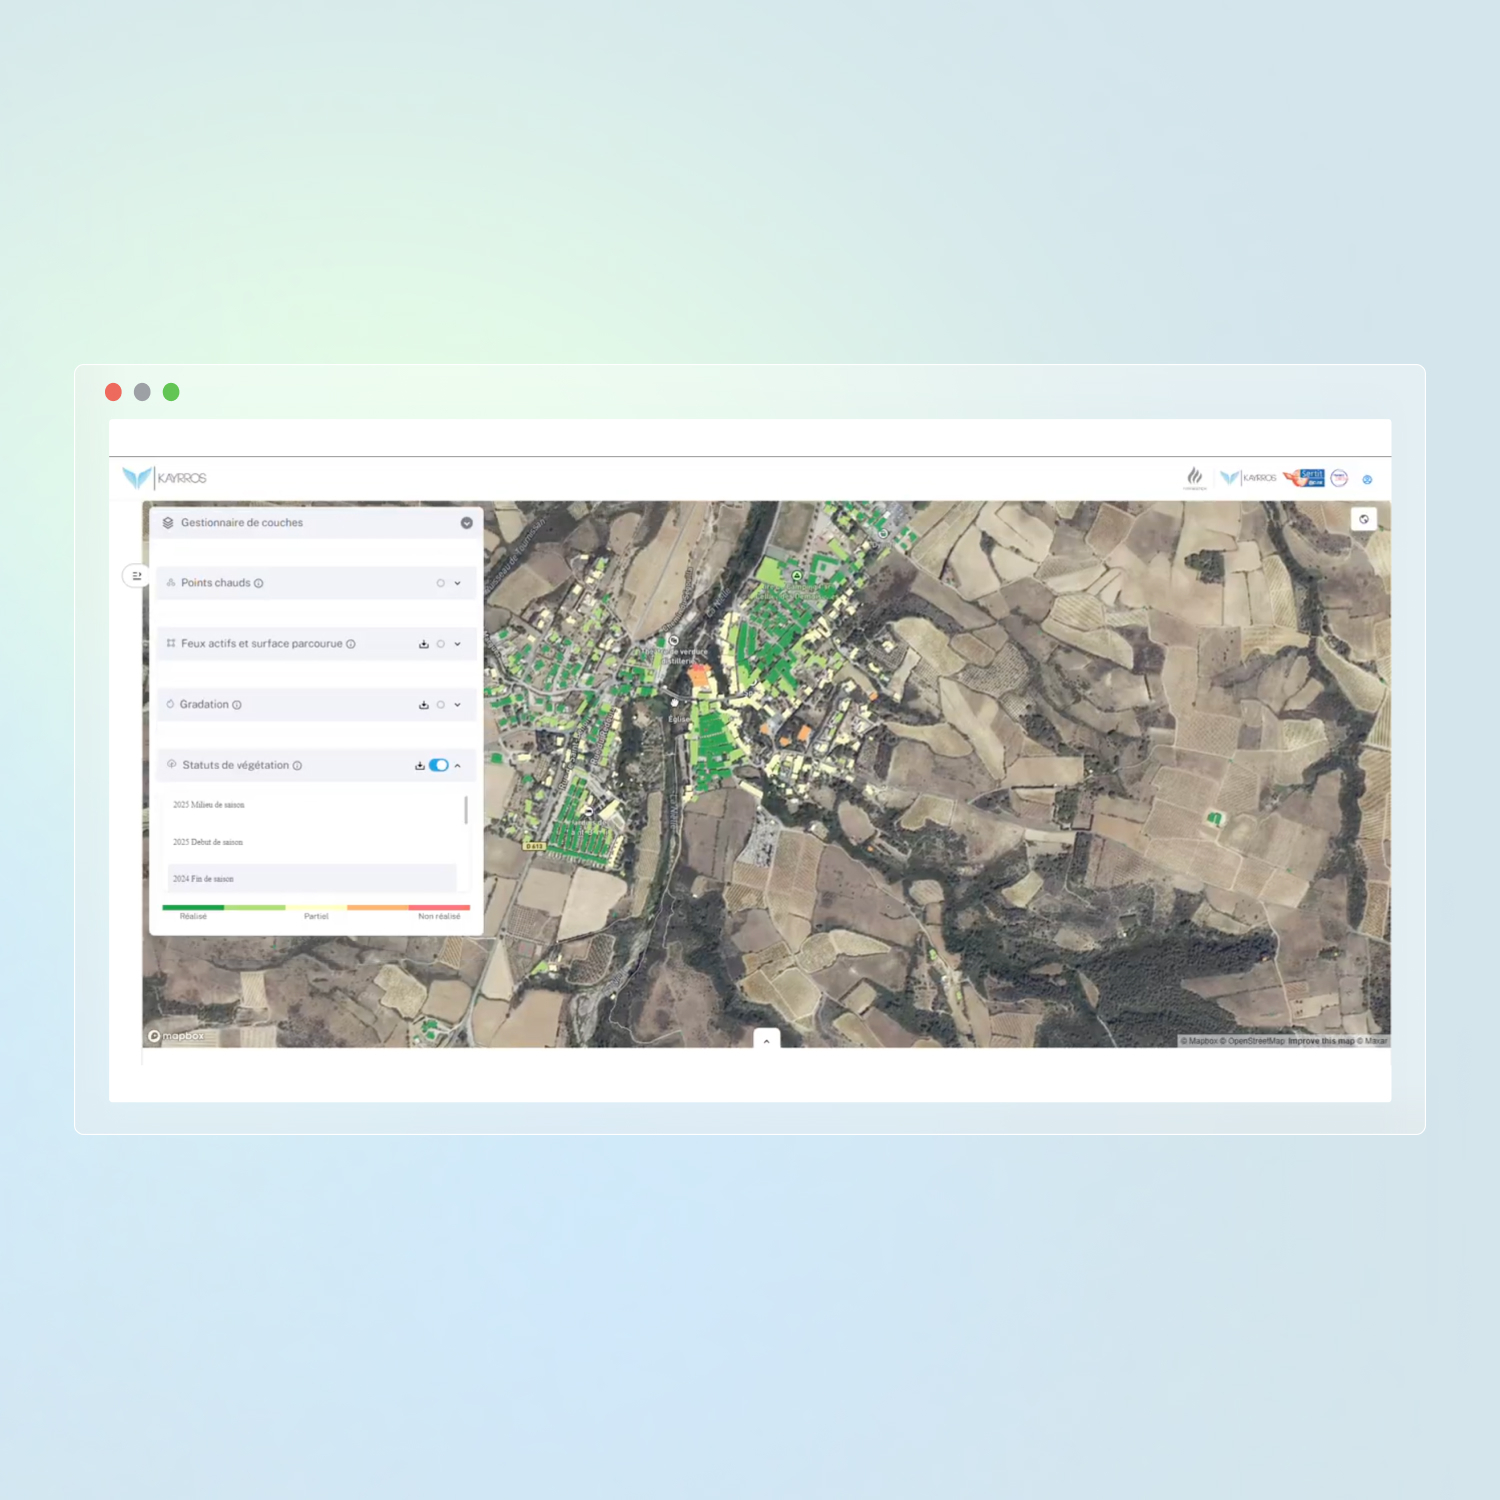Screen dimensions: 1500x1500
Task: Click the Kayrros logo top left
Action: coord(165,478)
